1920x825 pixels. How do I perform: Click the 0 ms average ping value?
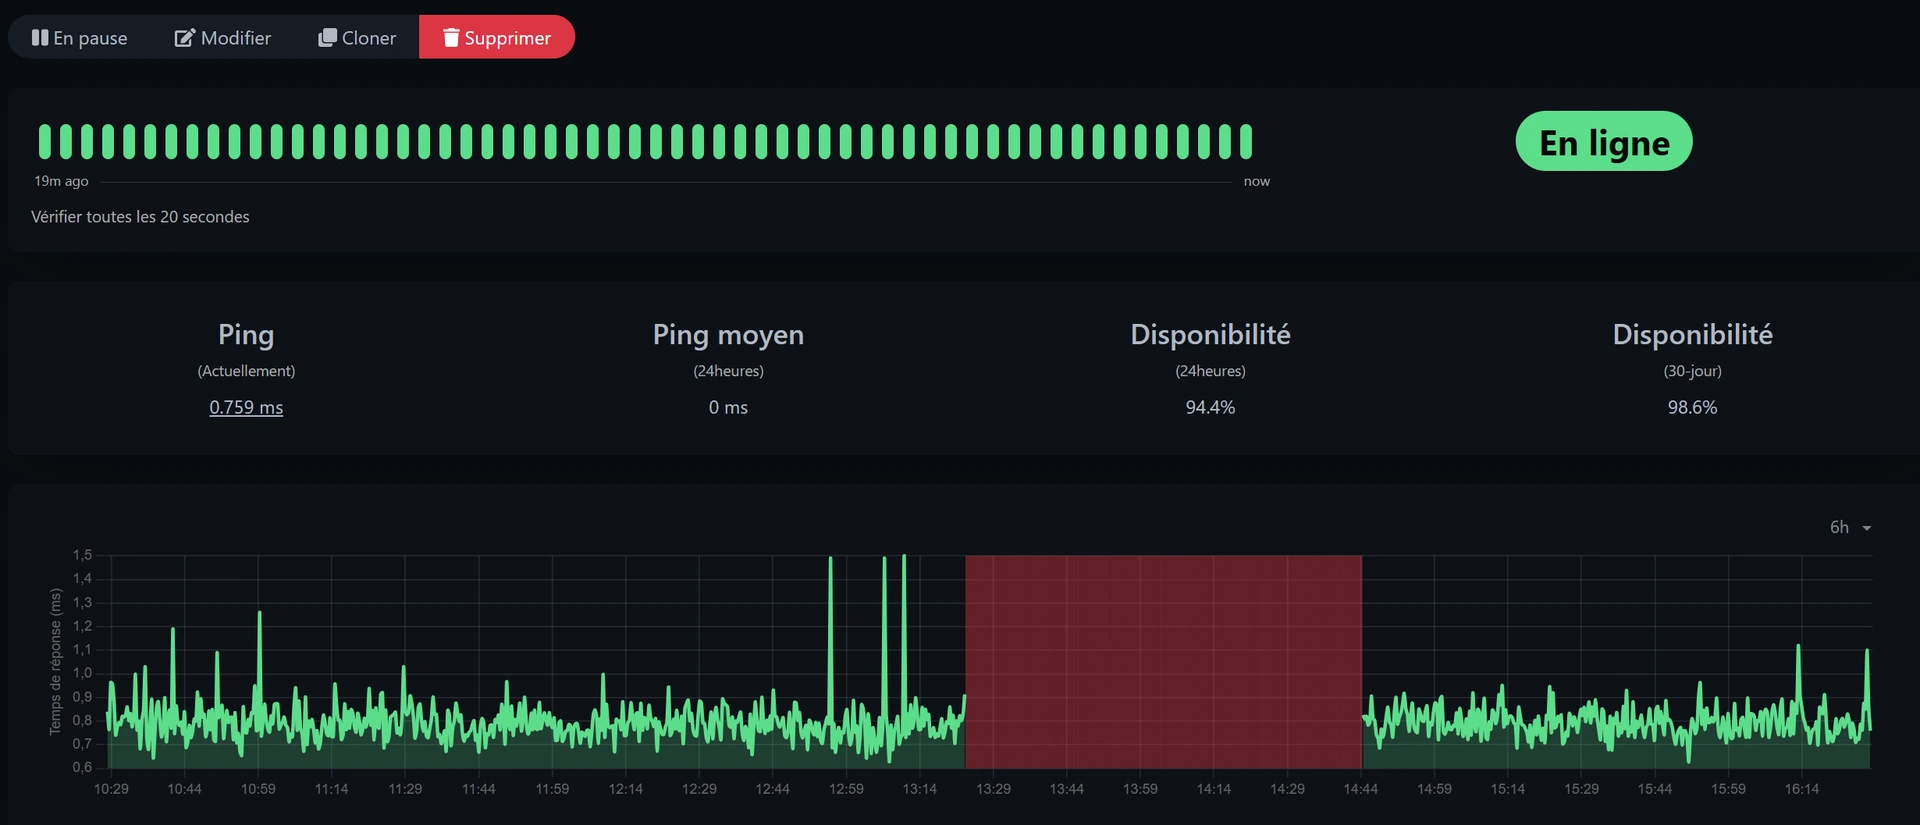click(728, 407)
